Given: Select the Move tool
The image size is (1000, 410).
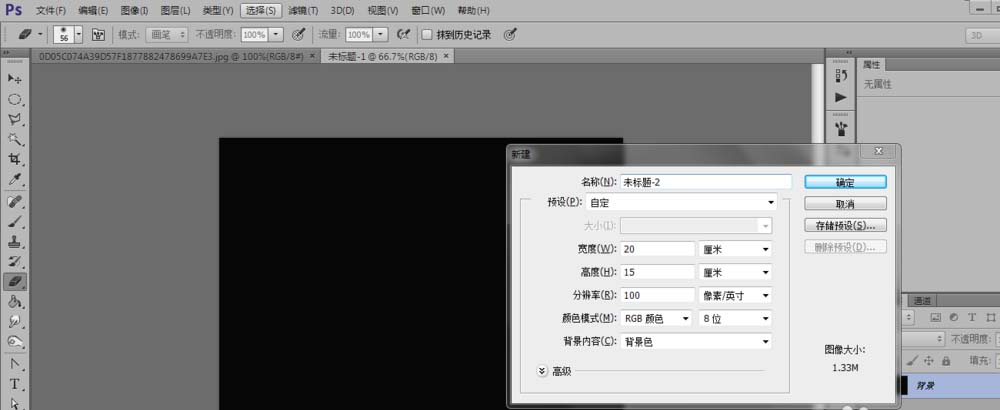Looking at the screenshot, I should point(15,78).
